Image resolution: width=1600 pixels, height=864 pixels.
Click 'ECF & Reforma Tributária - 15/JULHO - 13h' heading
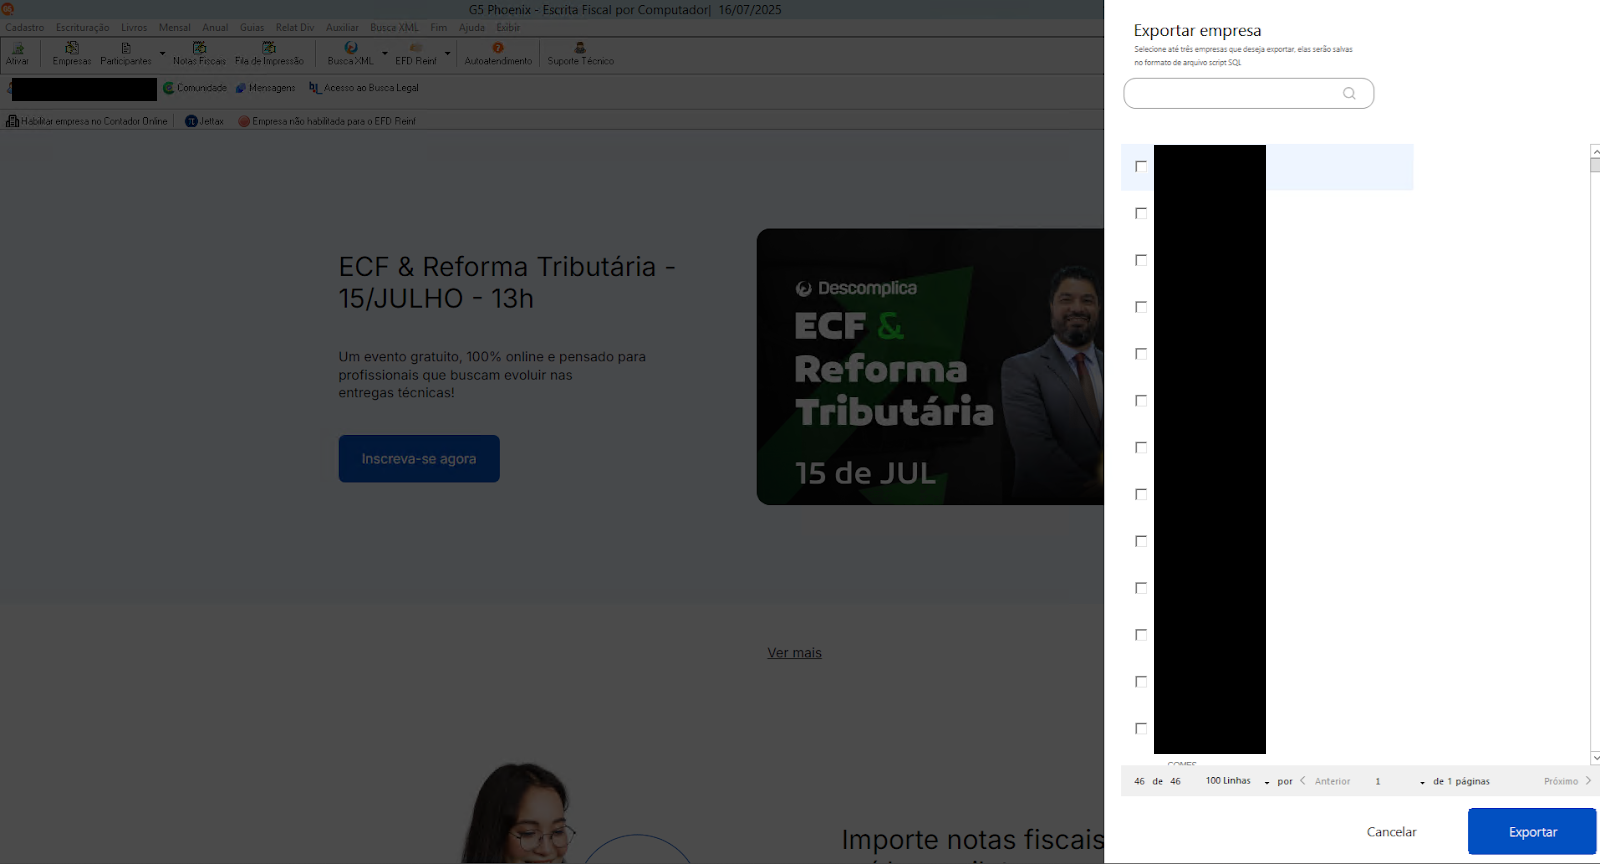click(507, 283)
